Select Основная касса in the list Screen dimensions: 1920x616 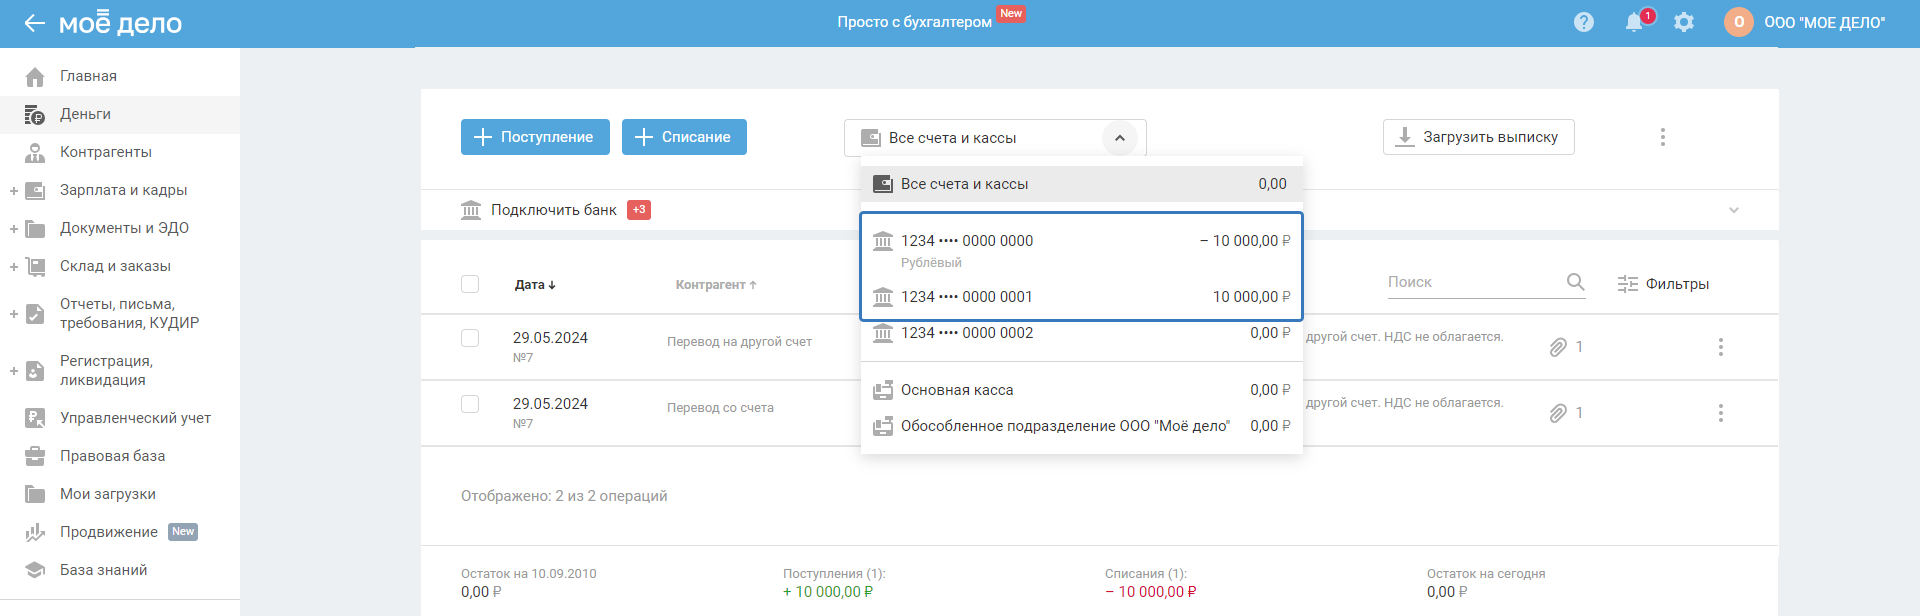(x=1082, y=390)
